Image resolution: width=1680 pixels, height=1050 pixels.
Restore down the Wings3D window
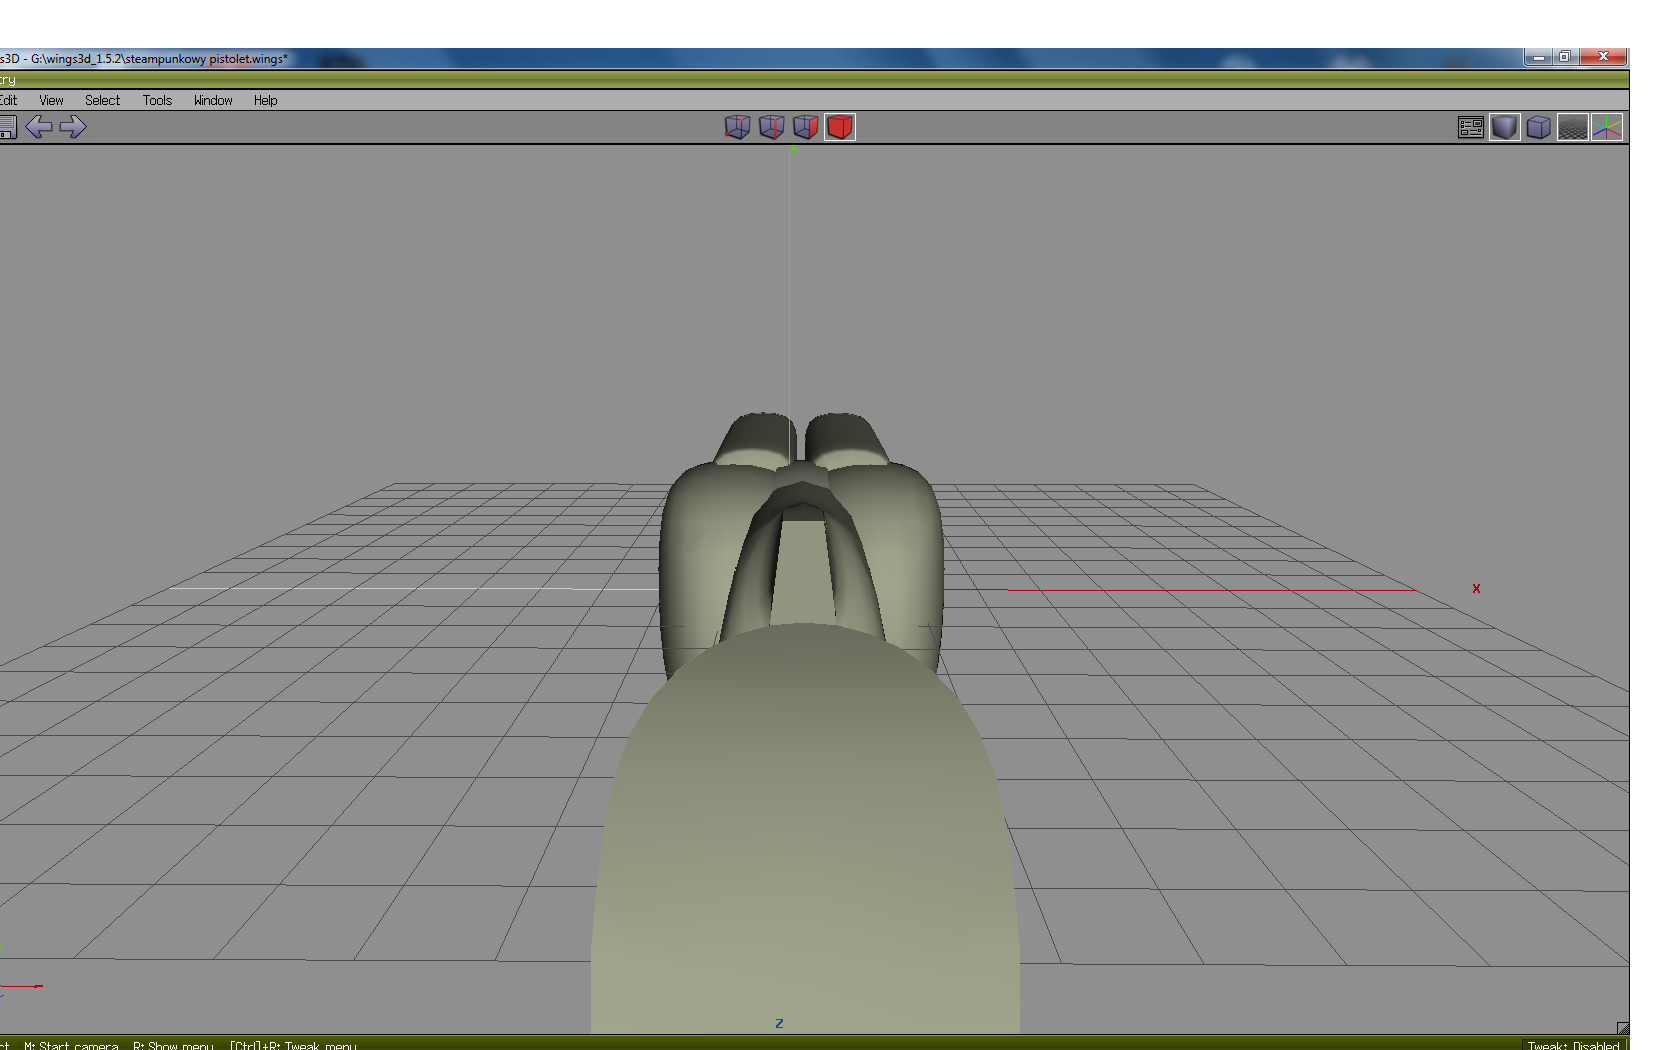pos(1565,57)
